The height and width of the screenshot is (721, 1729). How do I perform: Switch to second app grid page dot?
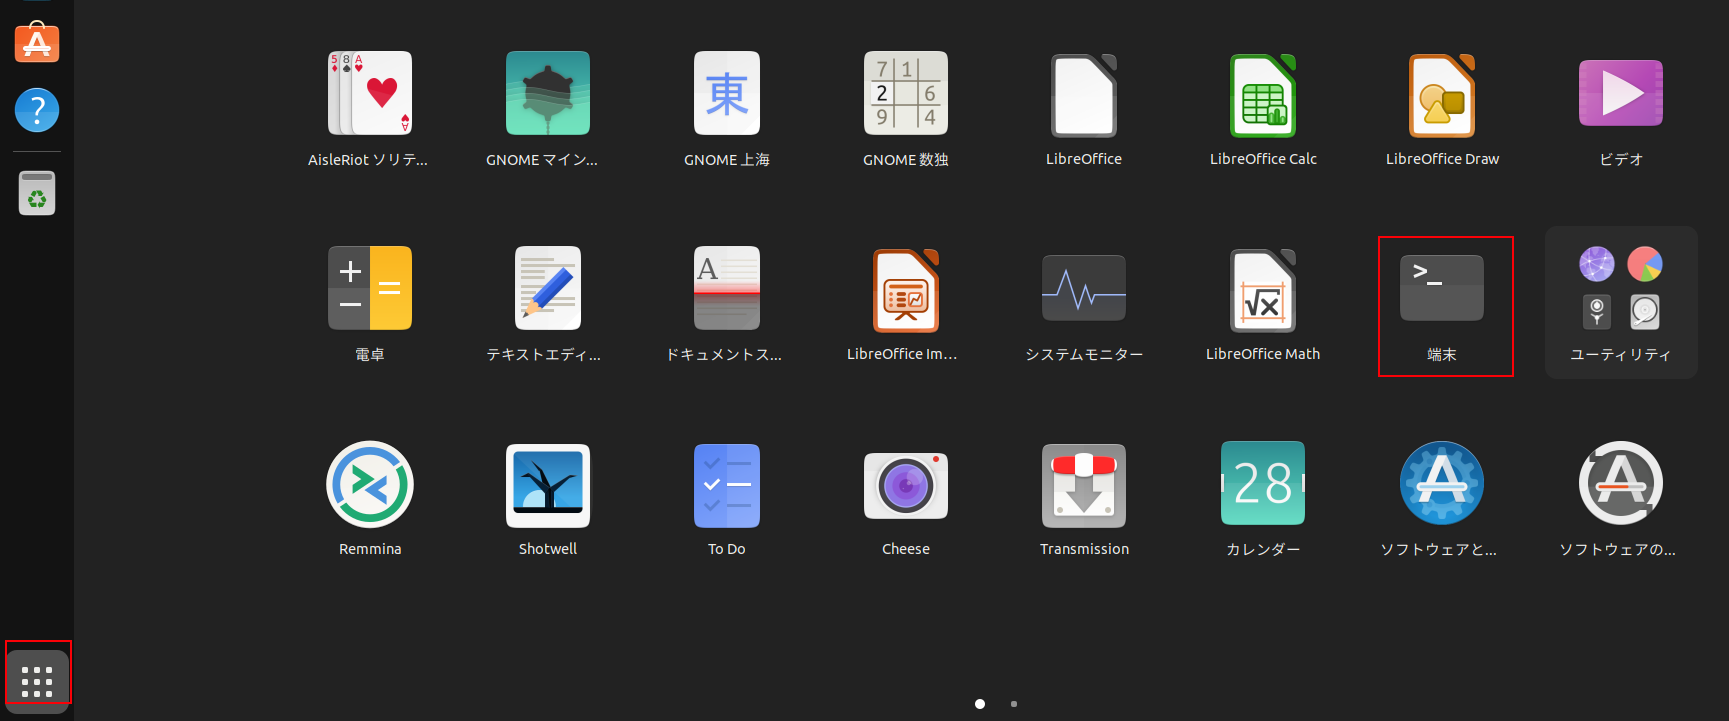1014,704
